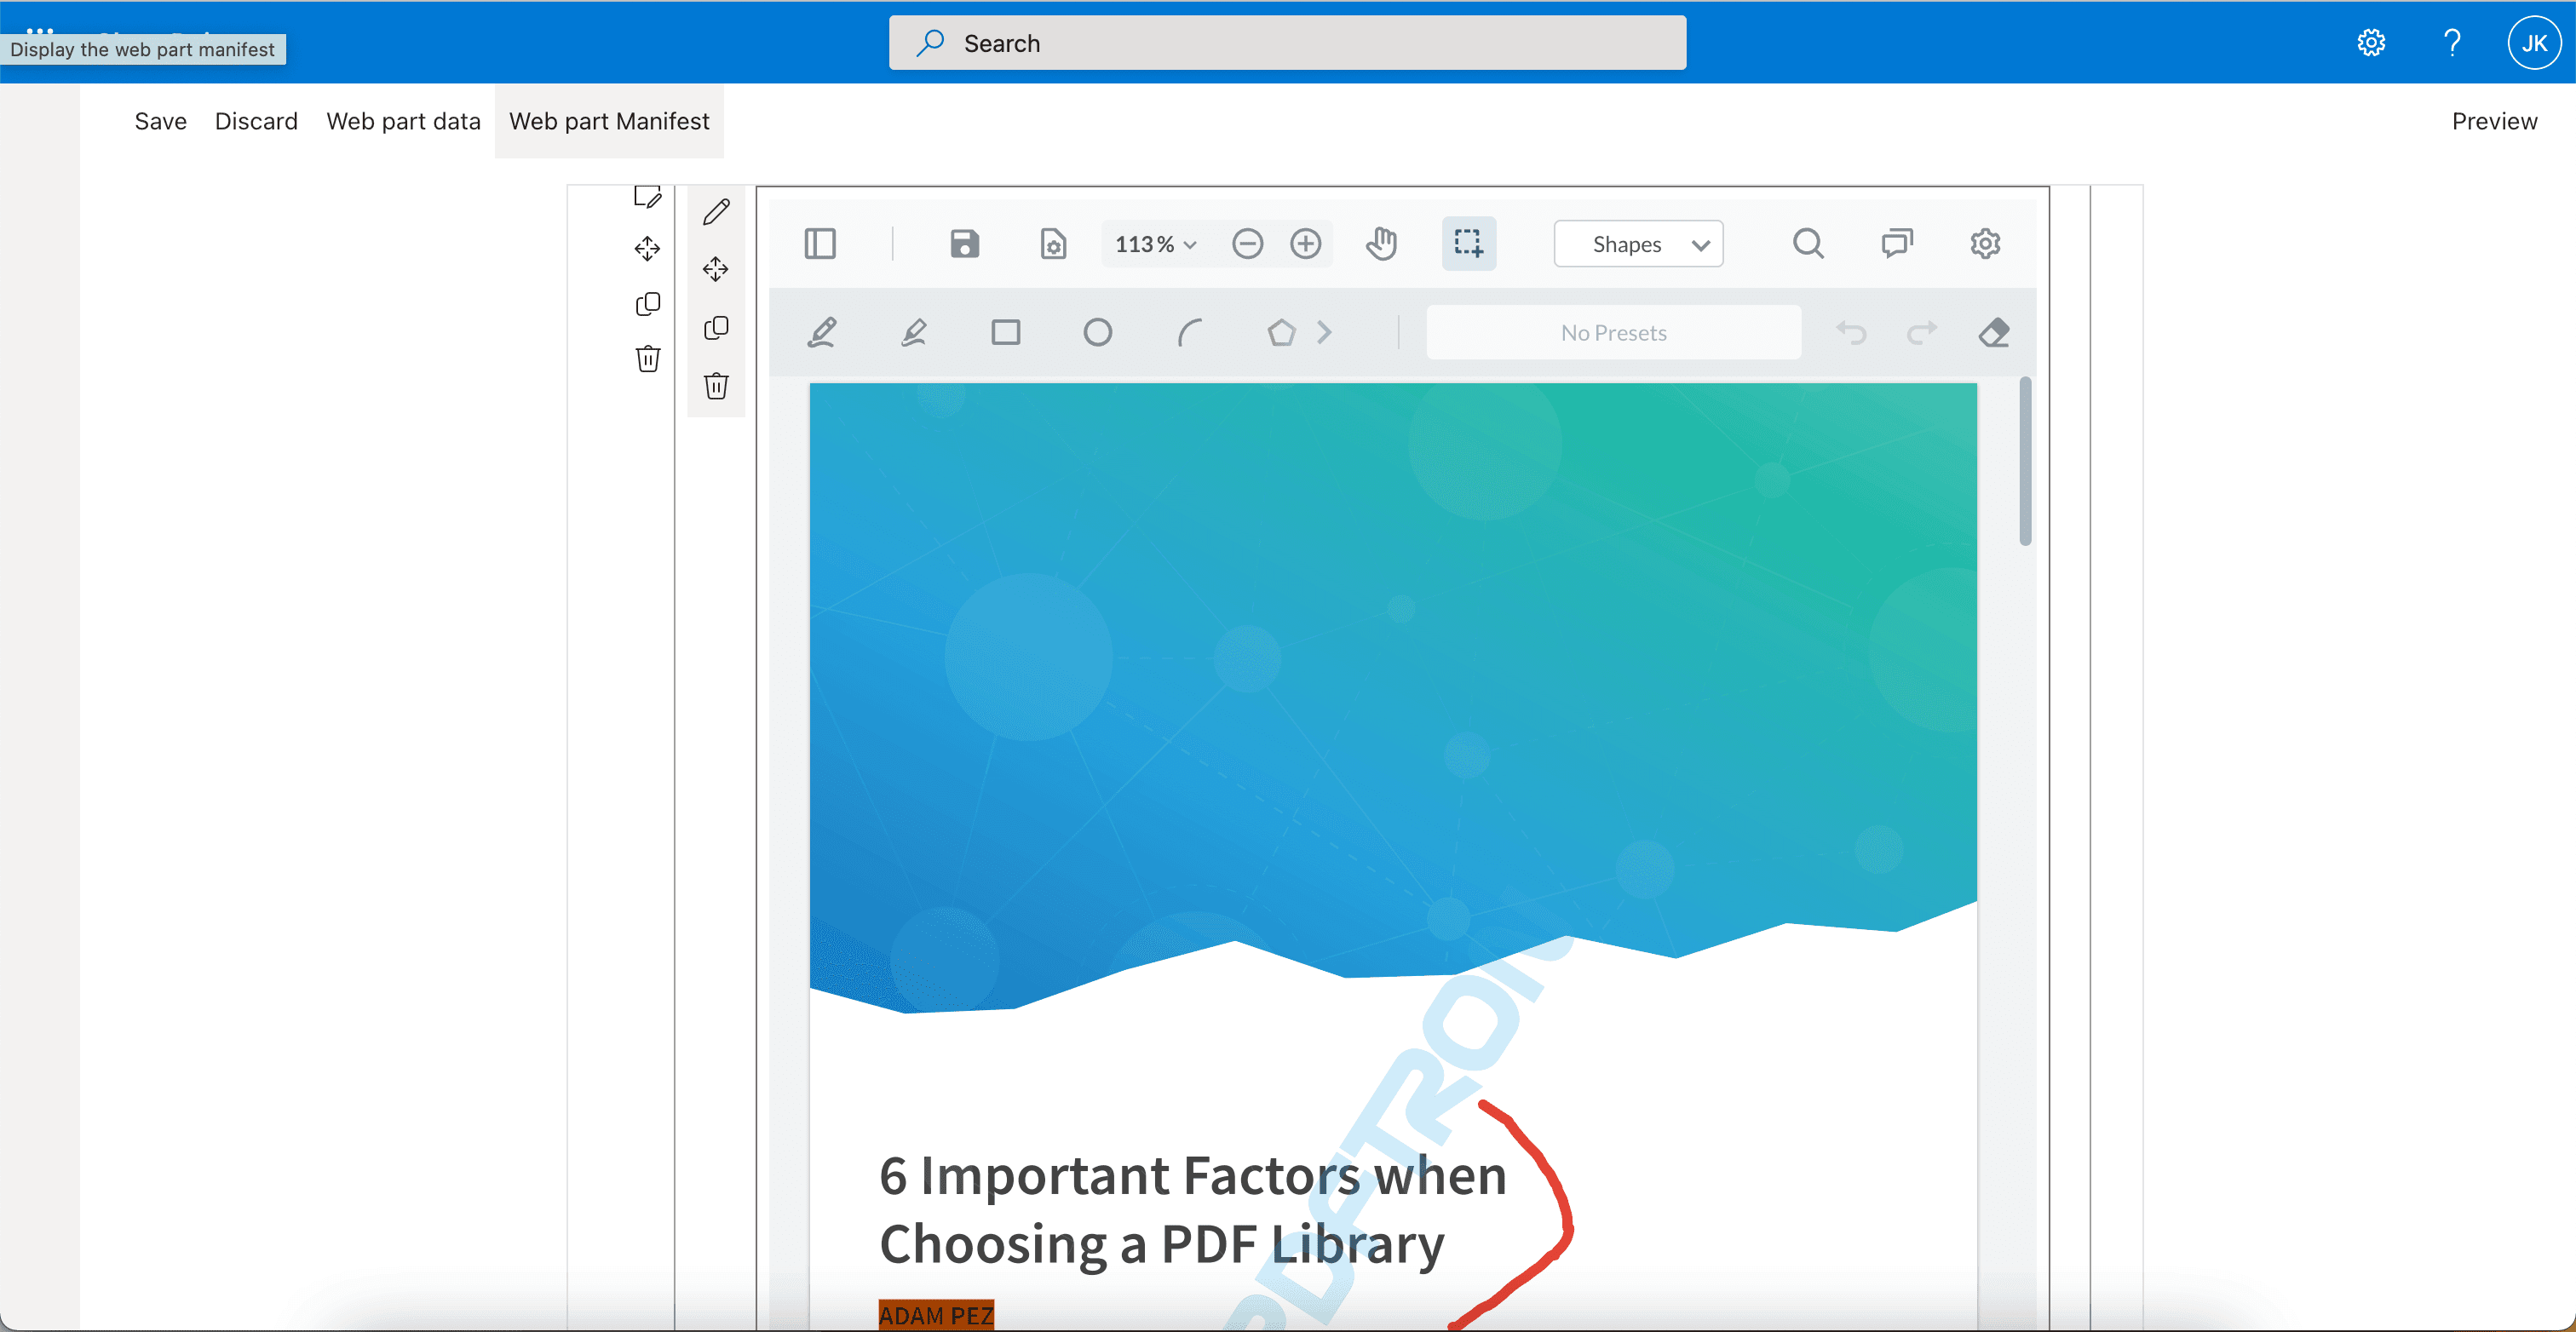Zoom in with the plus icon
The image size is (2576, 1332).
pos(1305,243)
